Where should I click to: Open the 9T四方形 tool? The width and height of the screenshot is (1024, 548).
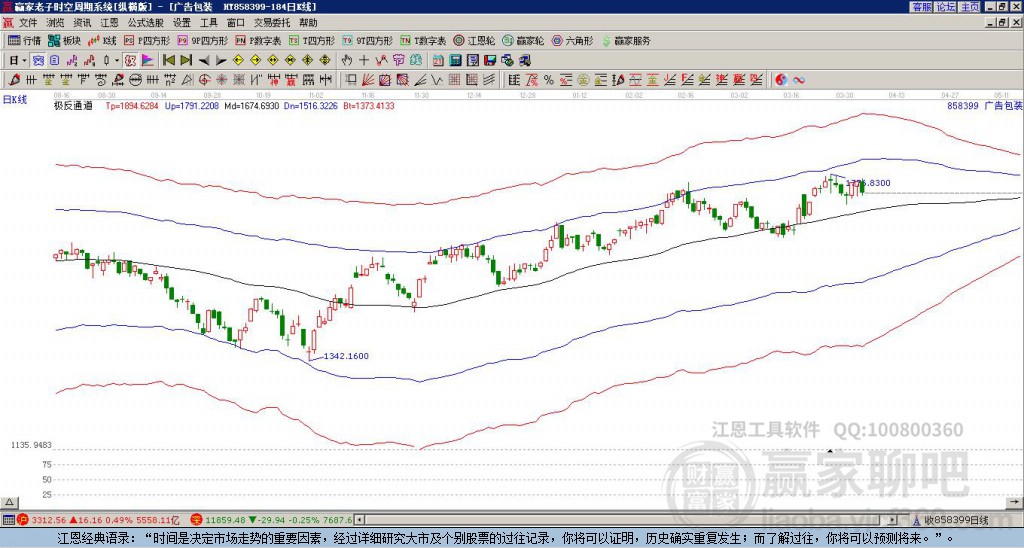pyautogui.click(x=367, y=40)
